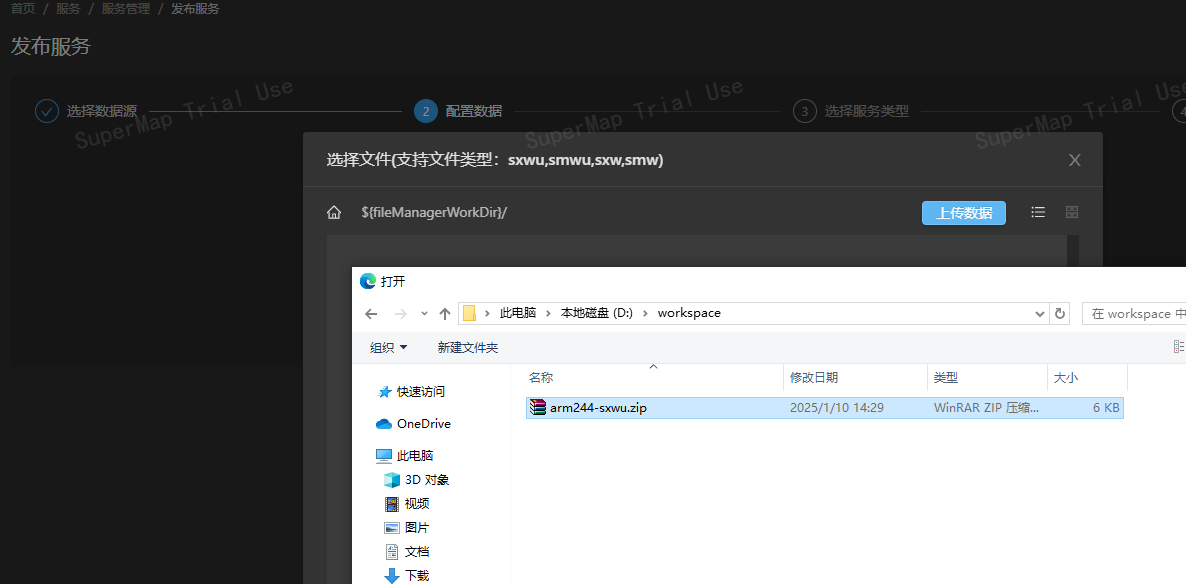The width and height of the screenshot is (1186, 584).
Task: Close the select file dialog
Action: [x=1075, y=160]
